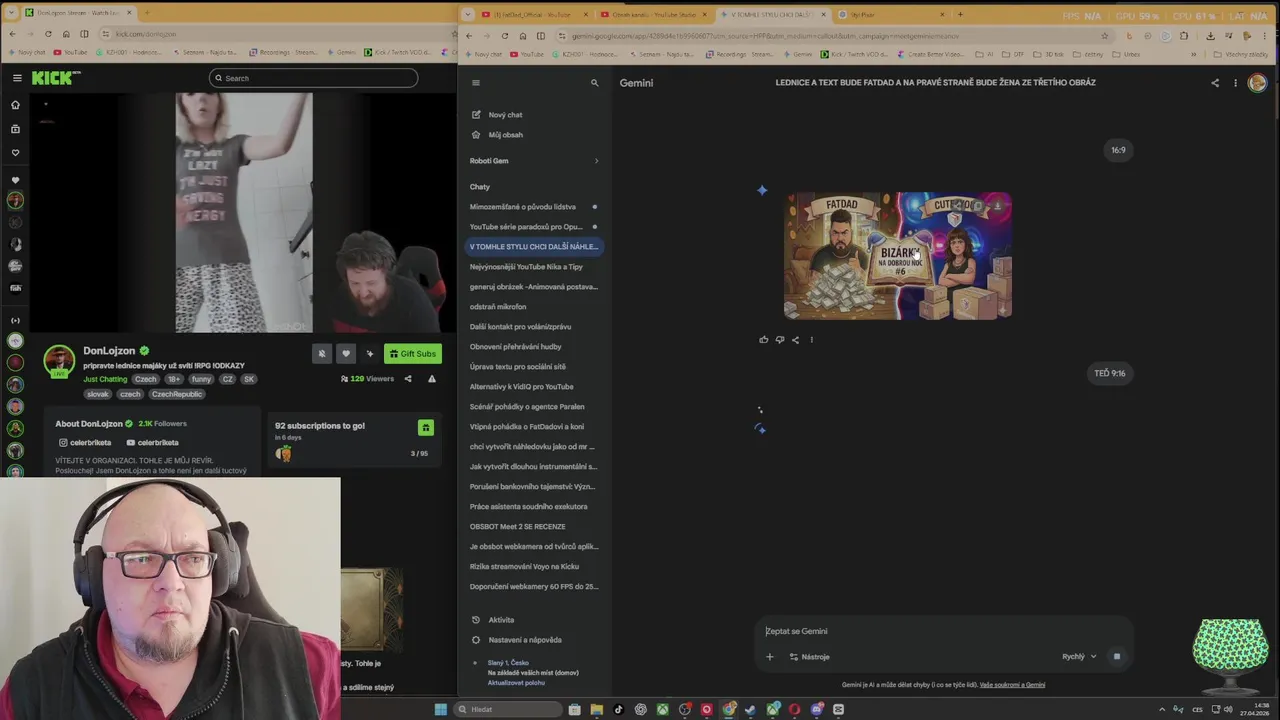
Task: Like the Gemini response with thumbs up
Action: 764,340
